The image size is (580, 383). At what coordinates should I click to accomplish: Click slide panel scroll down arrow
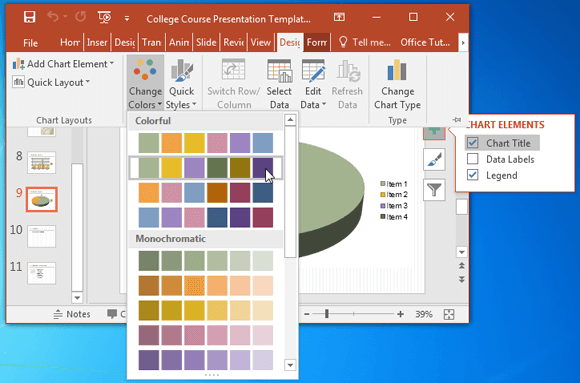(77, 298)
